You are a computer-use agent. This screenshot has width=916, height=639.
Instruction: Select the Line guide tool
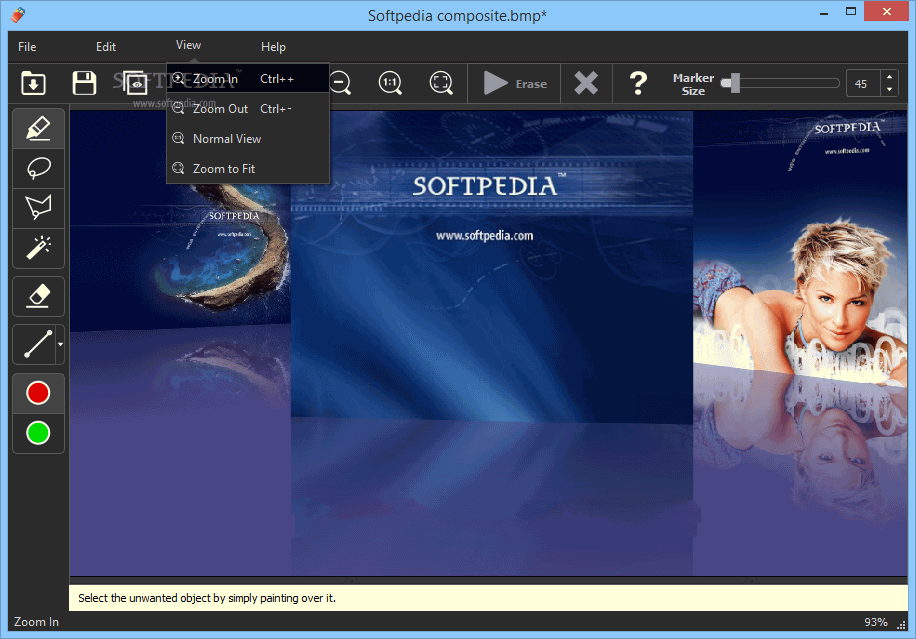pyautogui.click(x=35, y=344)
